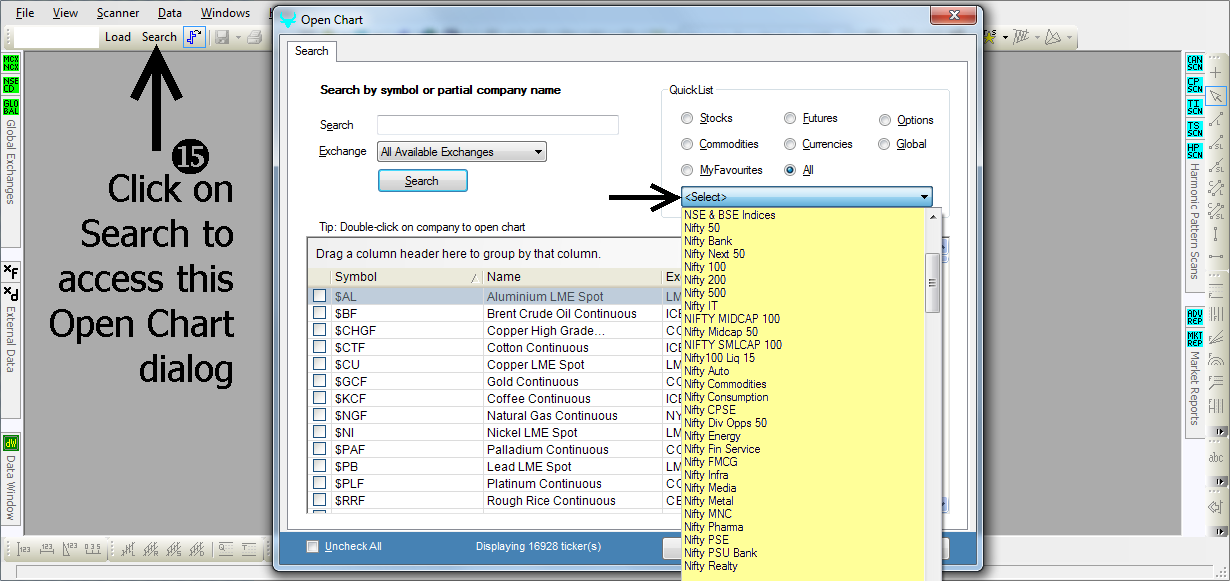Click the ADV REP report icon
This screenshot has height=581, width=1230.
click(x=1195, y=316)
